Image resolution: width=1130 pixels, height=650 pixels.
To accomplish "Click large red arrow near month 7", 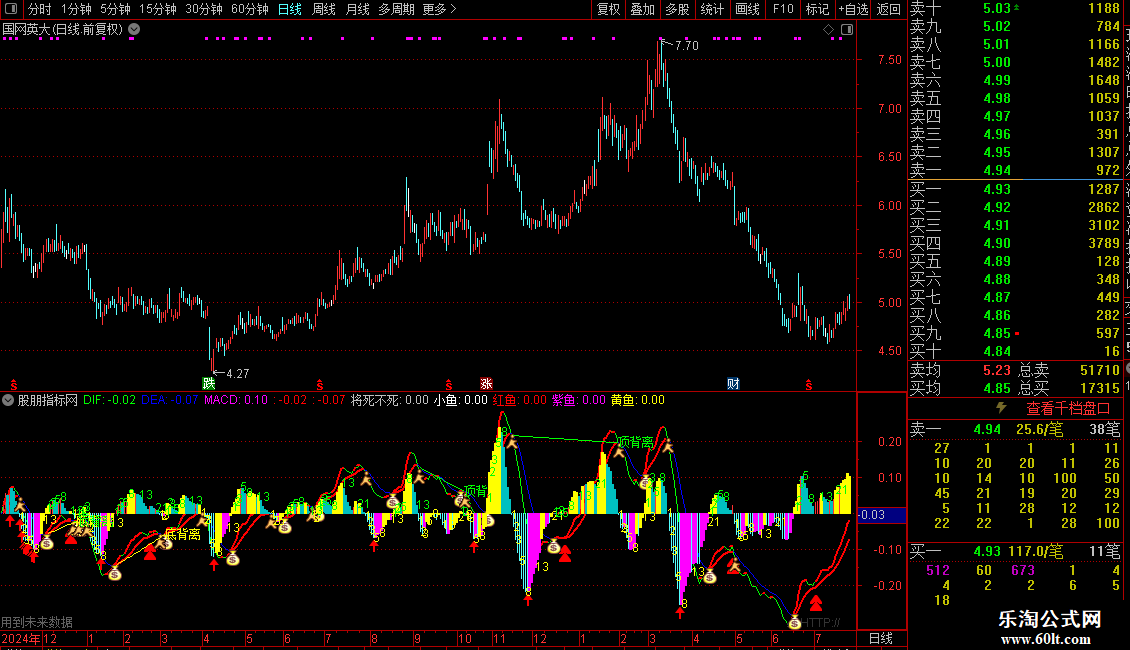I will (x=816, y=603).
